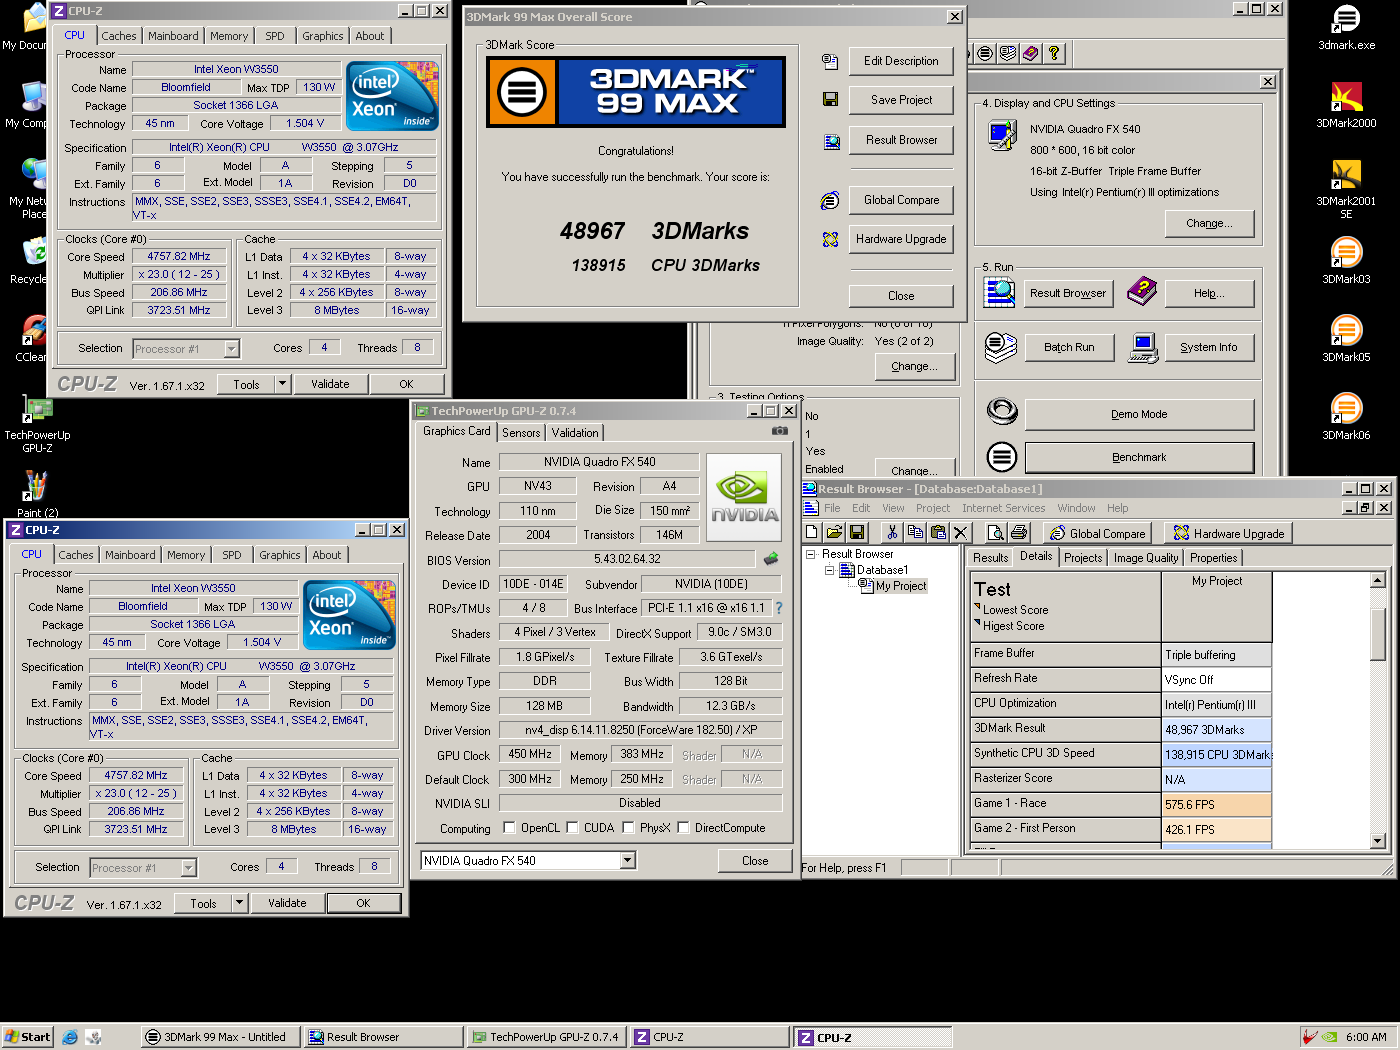Viewport: 1400px width, 1050px height.
Task: Click Save floppy icon in Result Browser toolbar
Action: pos(856,533)
